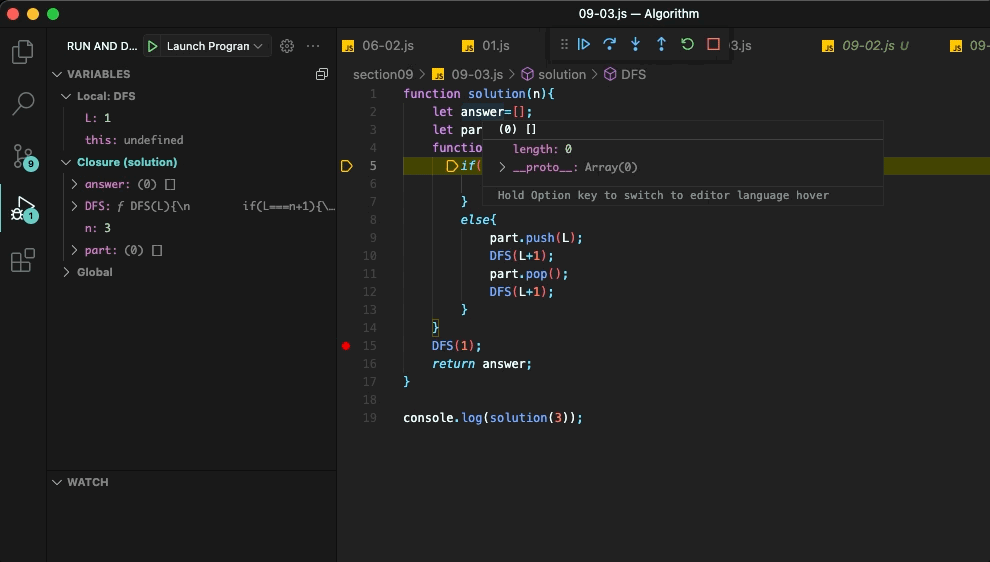This screenshot has width=990, height=562.
Task: Expand the answer variable
Action: (x=75, y=184)
